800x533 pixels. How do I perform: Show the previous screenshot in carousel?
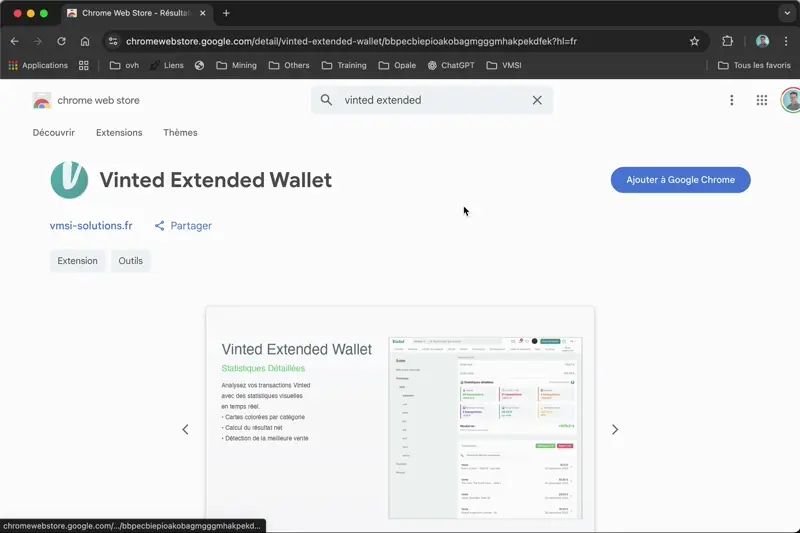[x=185, y=429]
